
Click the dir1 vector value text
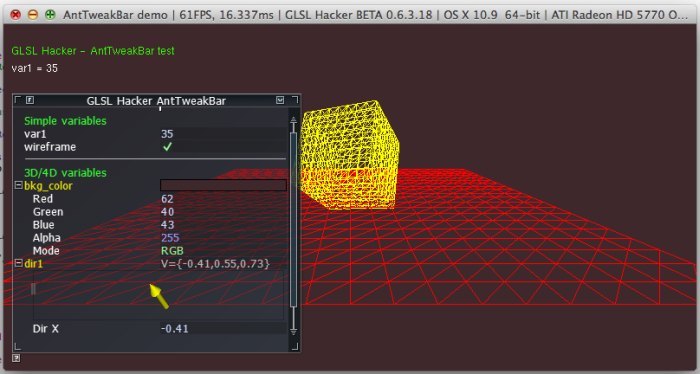[215, 264]
